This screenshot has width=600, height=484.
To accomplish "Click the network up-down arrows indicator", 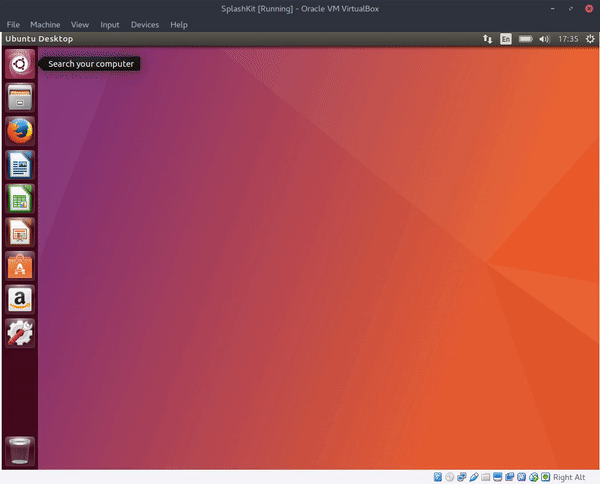I will pos(487,39).
